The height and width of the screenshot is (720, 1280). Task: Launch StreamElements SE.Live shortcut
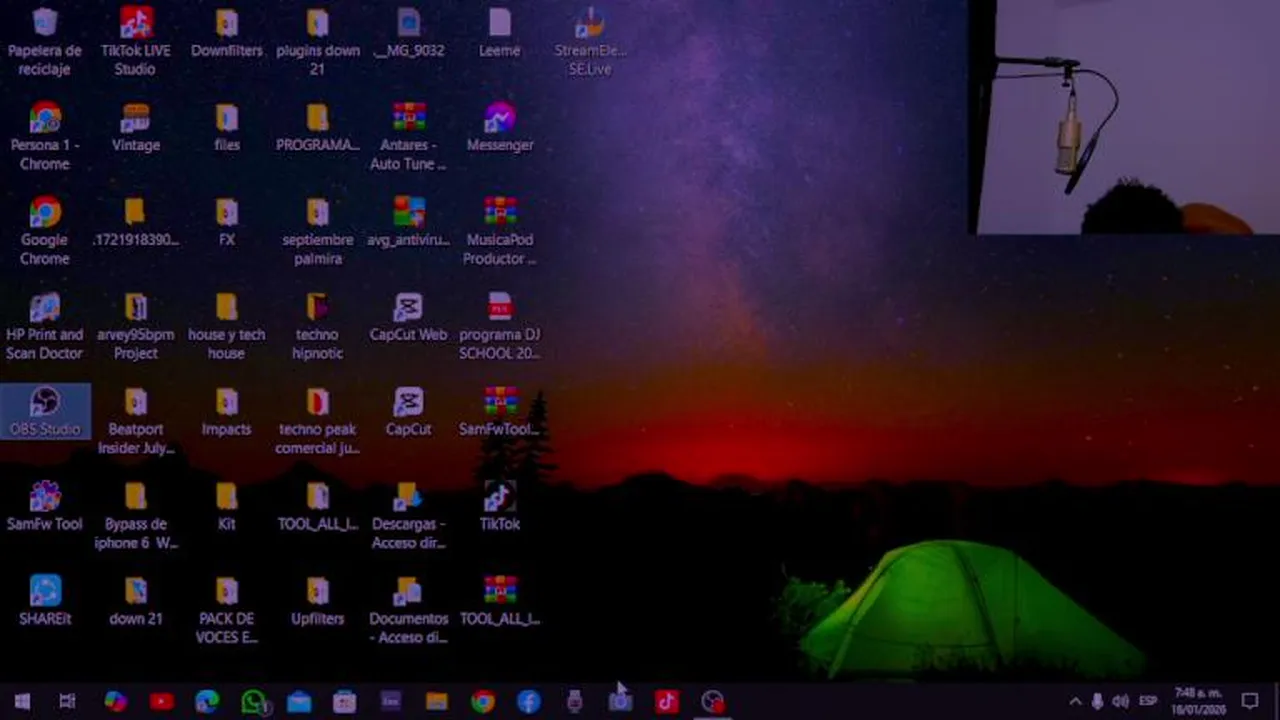pyautogui.click(x=590, y=41)
